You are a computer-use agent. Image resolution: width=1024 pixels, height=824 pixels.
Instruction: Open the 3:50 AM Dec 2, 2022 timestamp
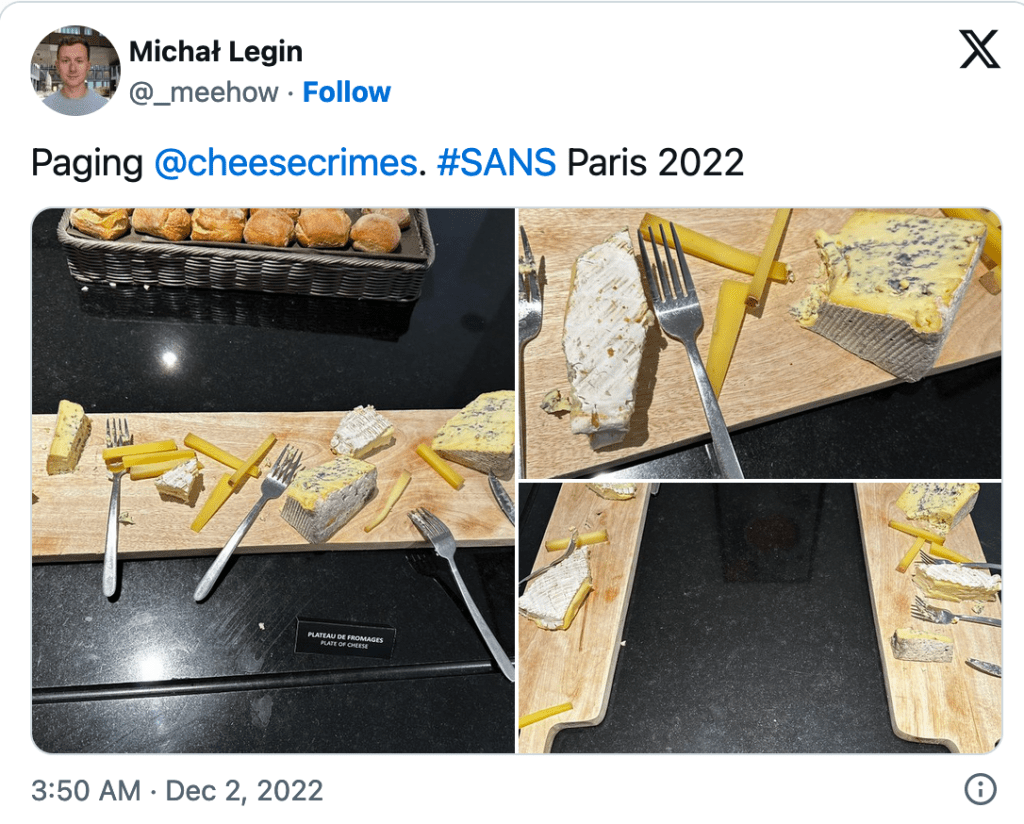coord(177,790)
